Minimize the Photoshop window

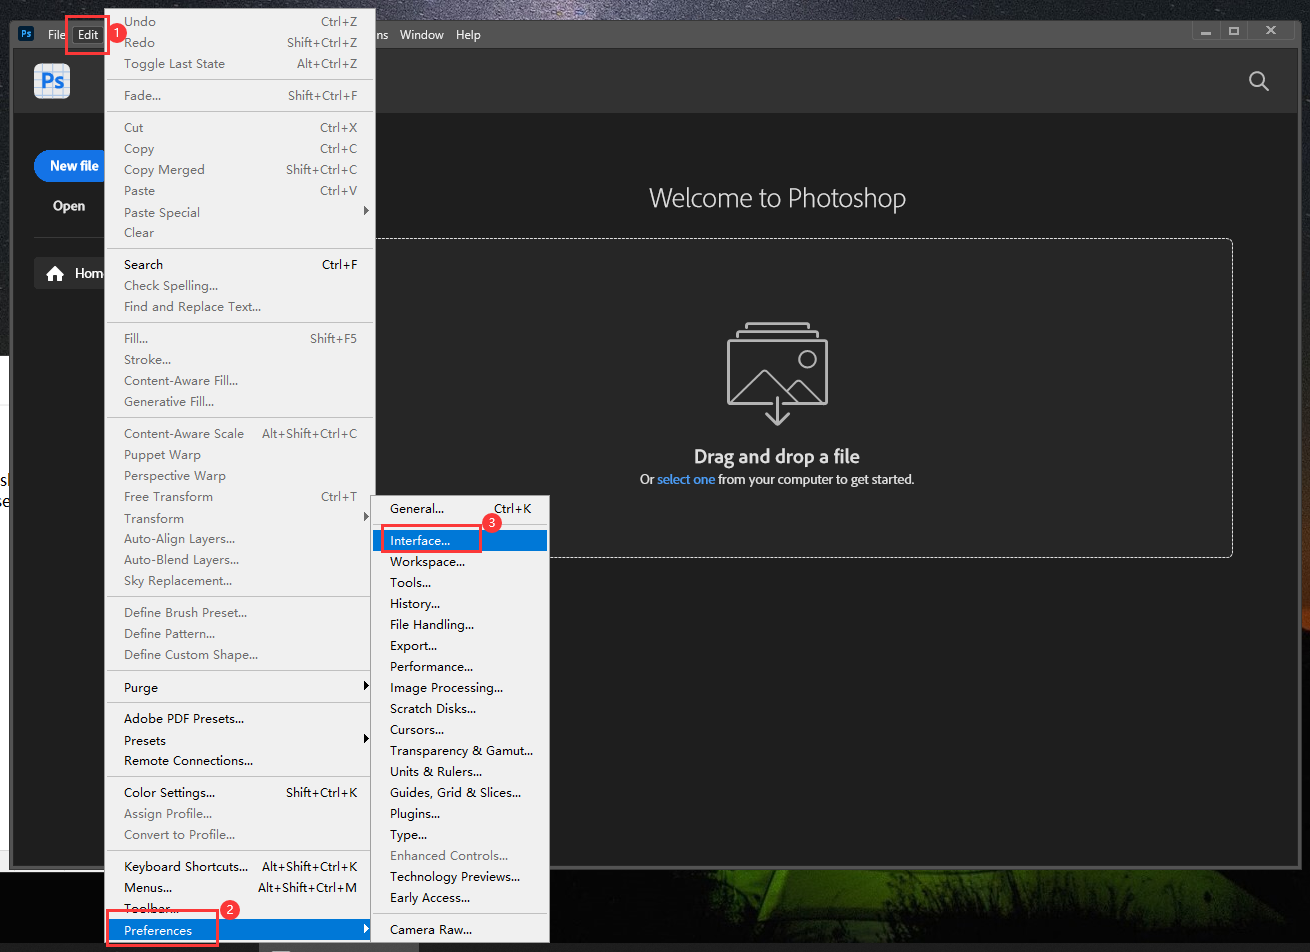(1206, 32)
